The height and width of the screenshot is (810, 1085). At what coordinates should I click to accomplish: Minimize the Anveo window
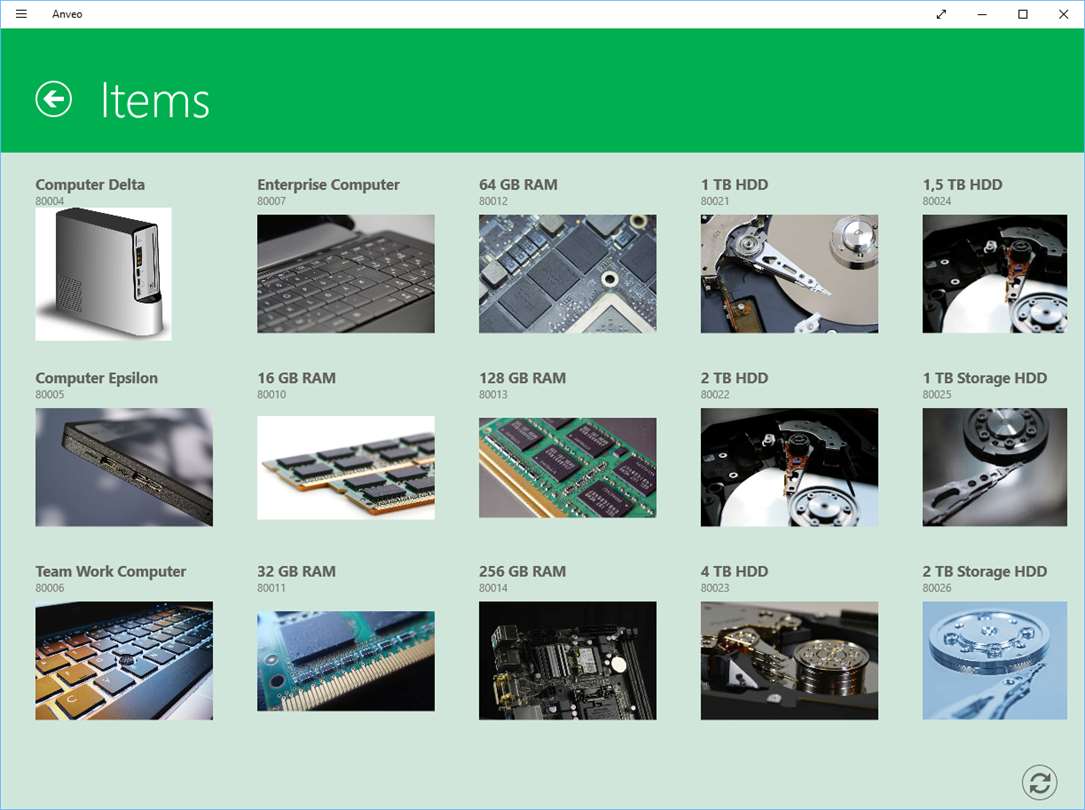click(x=982, y=14)
